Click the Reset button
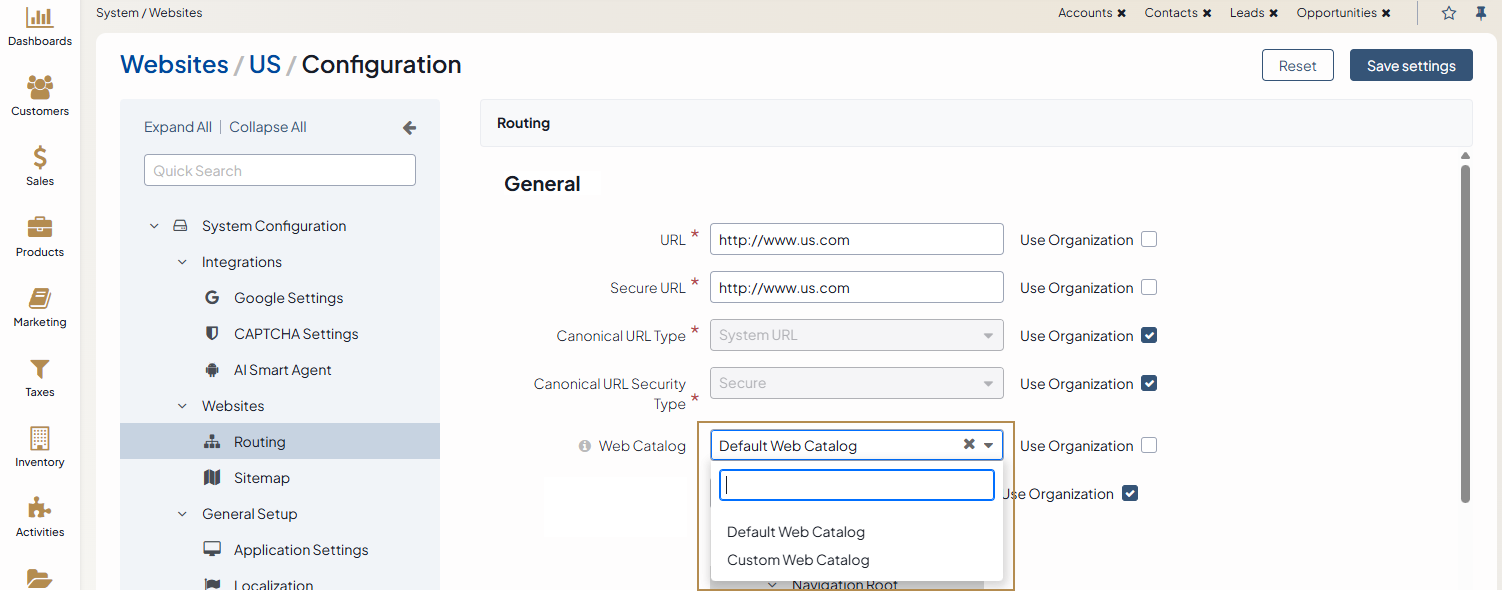This screenshot has width=1502, height=591. pos(1297,65)
